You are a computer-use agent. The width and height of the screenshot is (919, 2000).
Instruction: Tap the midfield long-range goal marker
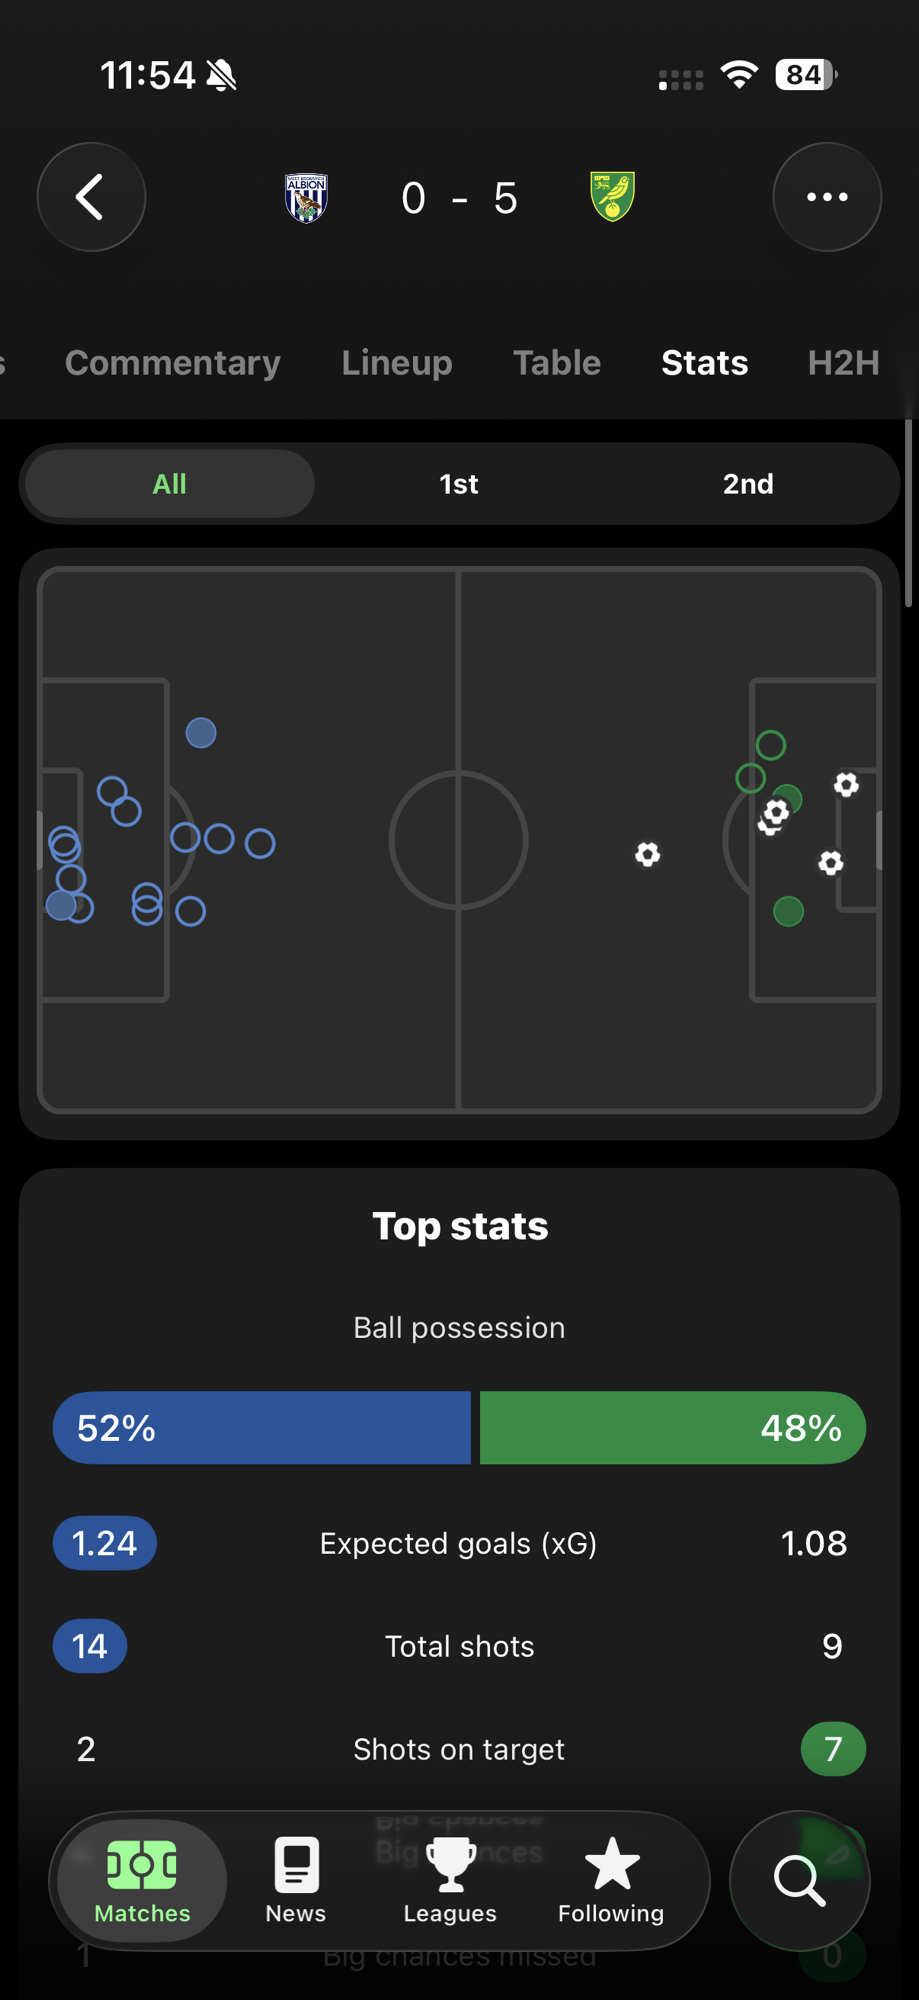pyautogui.click(x=648, y=854)
